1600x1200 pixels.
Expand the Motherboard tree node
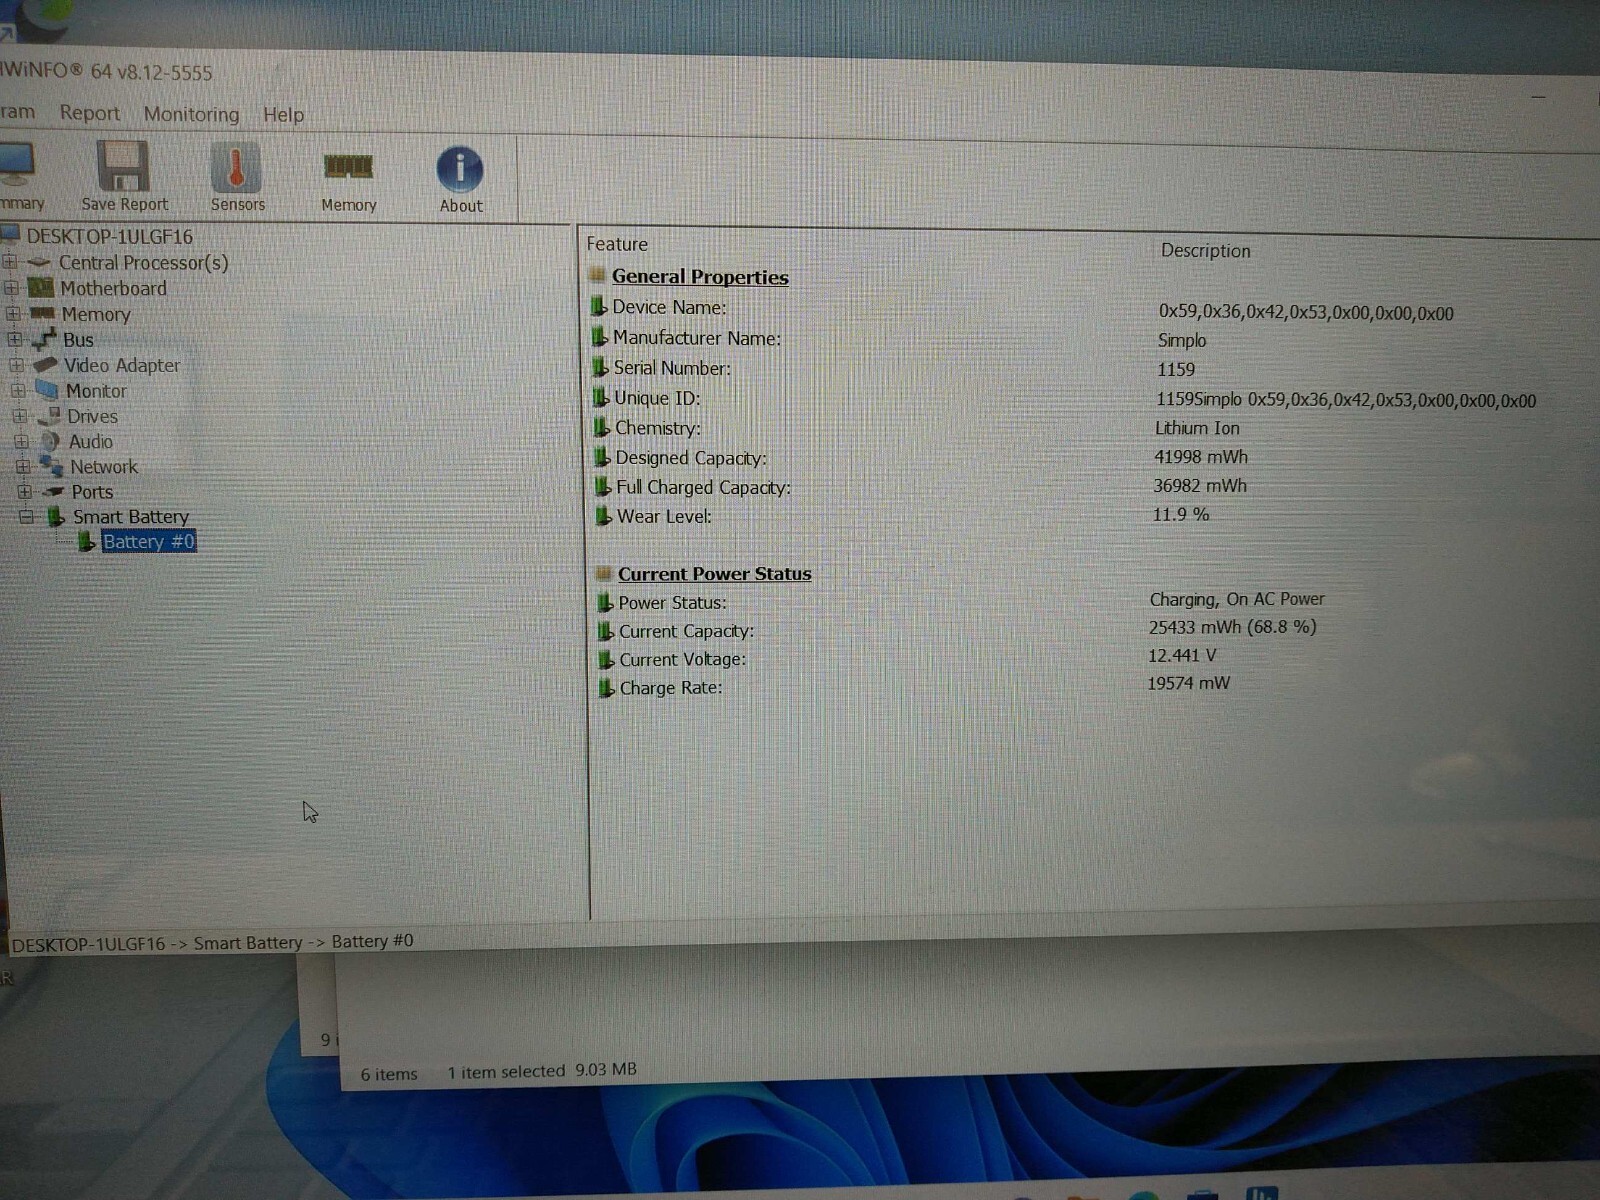point(11,288)
